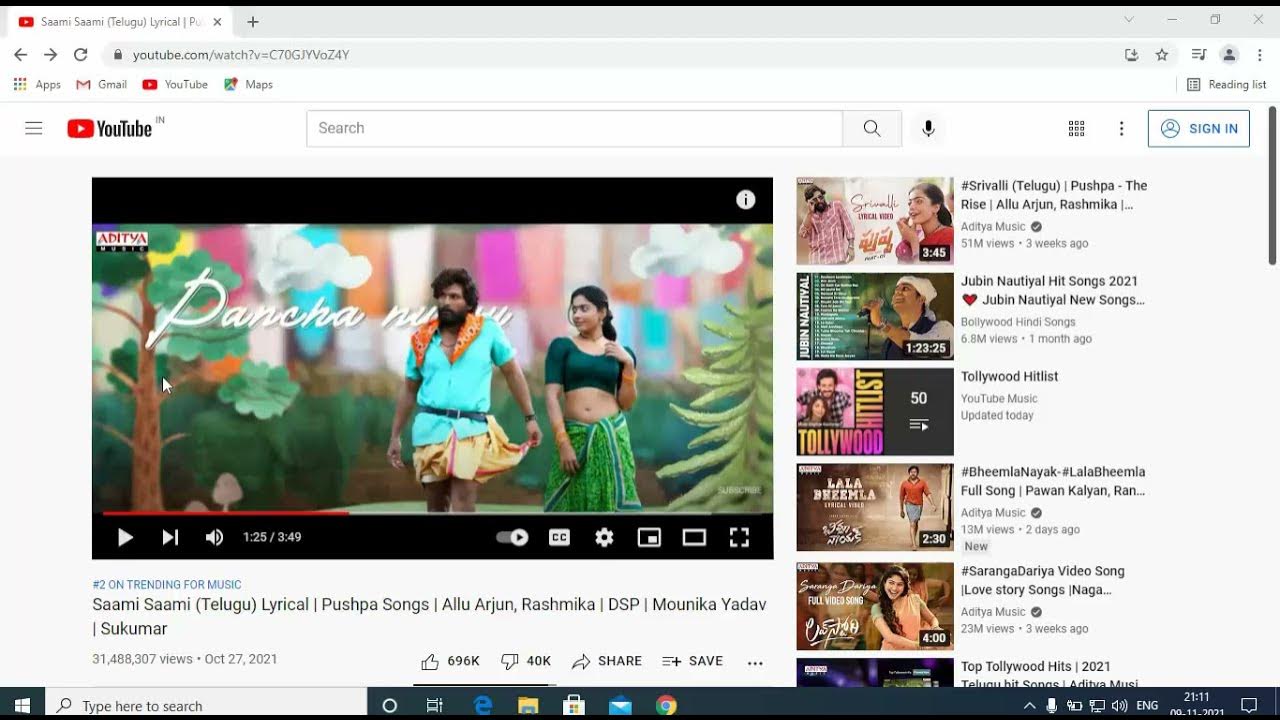This screenshot has height=720, width=1280.
Task: Share this video
Action: 607,661
